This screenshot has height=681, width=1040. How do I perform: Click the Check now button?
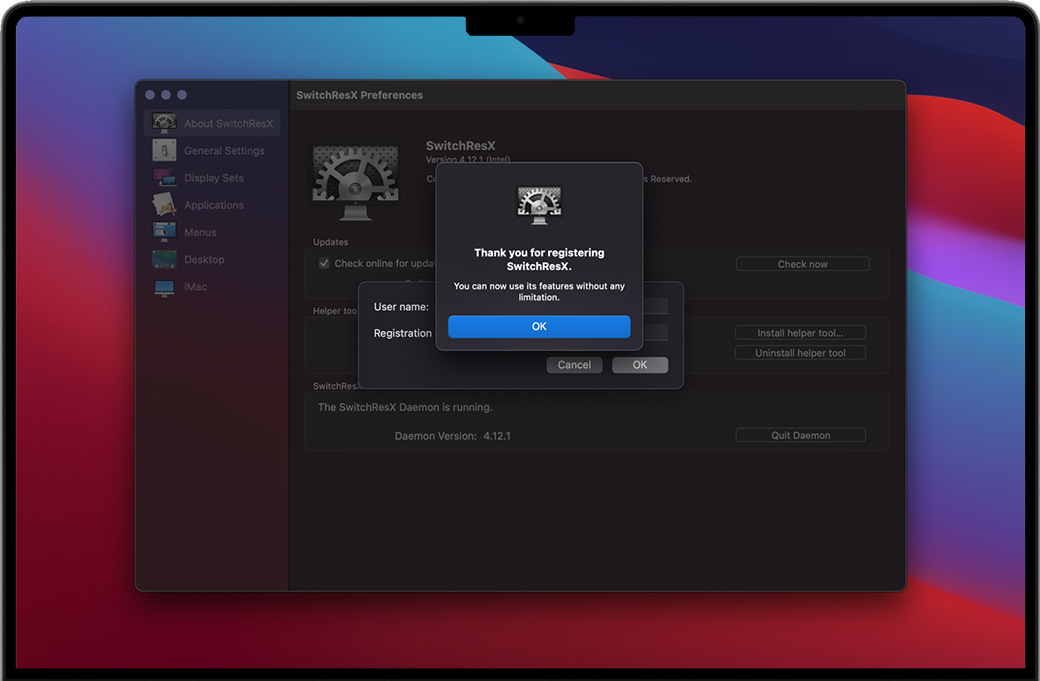(x=803, y=264)
